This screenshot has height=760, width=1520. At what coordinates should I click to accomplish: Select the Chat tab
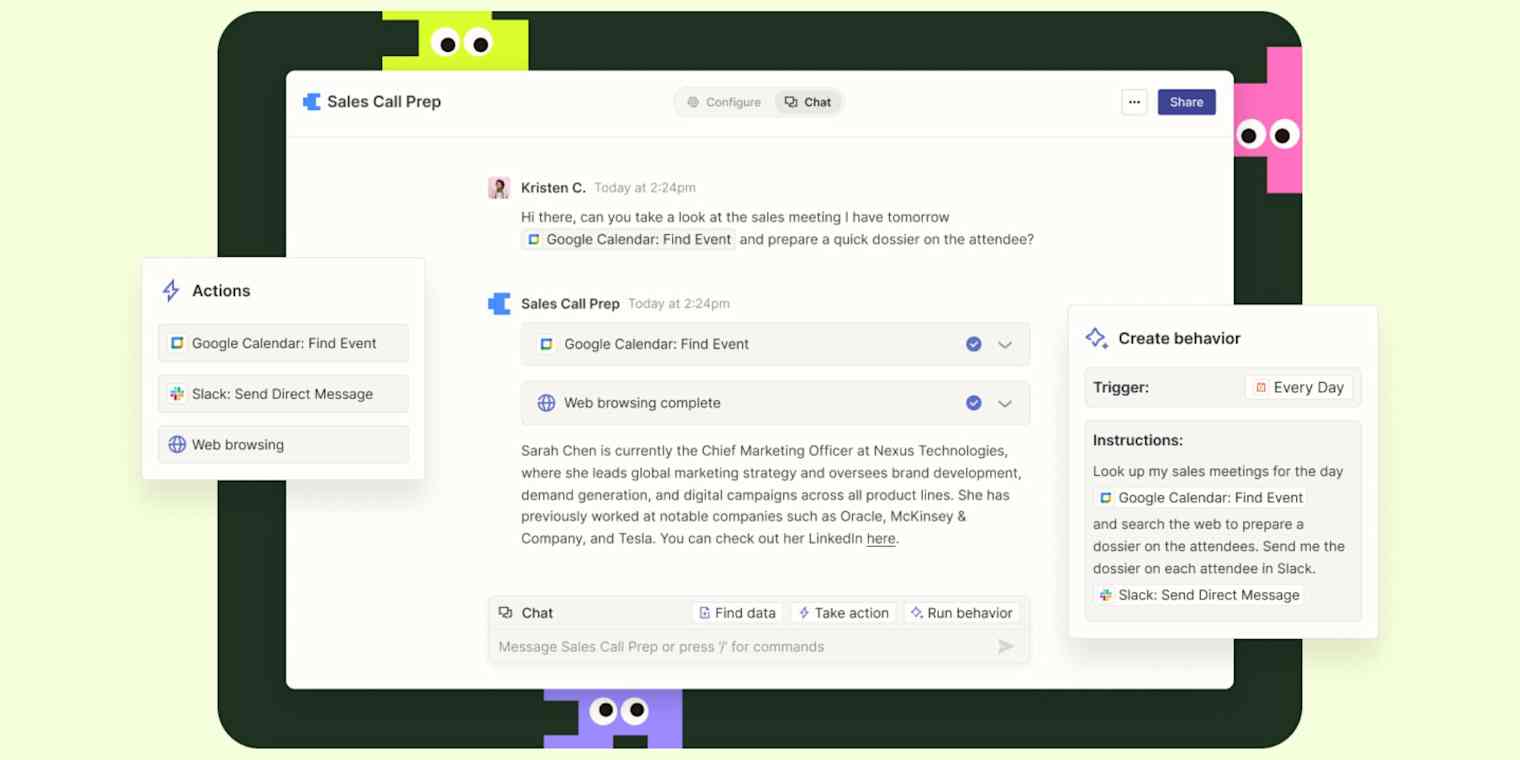(808, 102)
